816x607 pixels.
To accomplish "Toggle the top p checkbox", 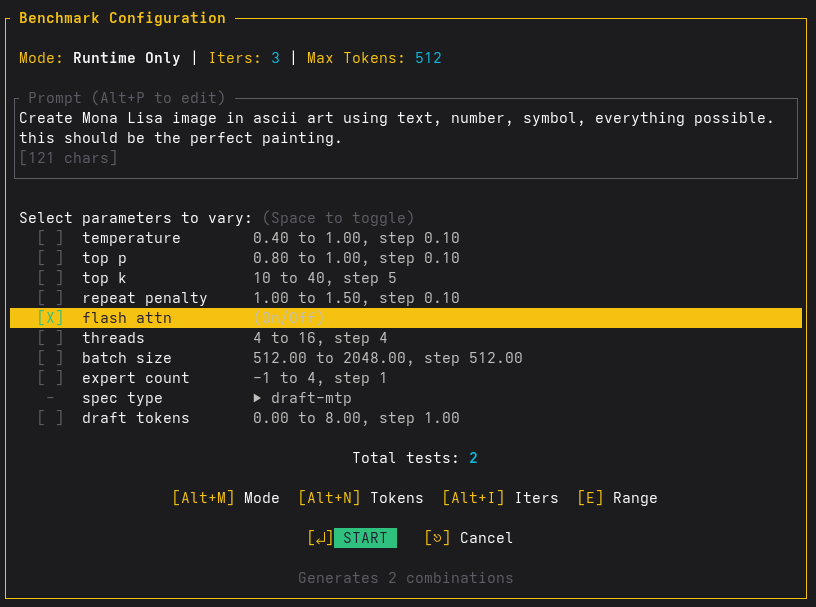I will point(50,258).
